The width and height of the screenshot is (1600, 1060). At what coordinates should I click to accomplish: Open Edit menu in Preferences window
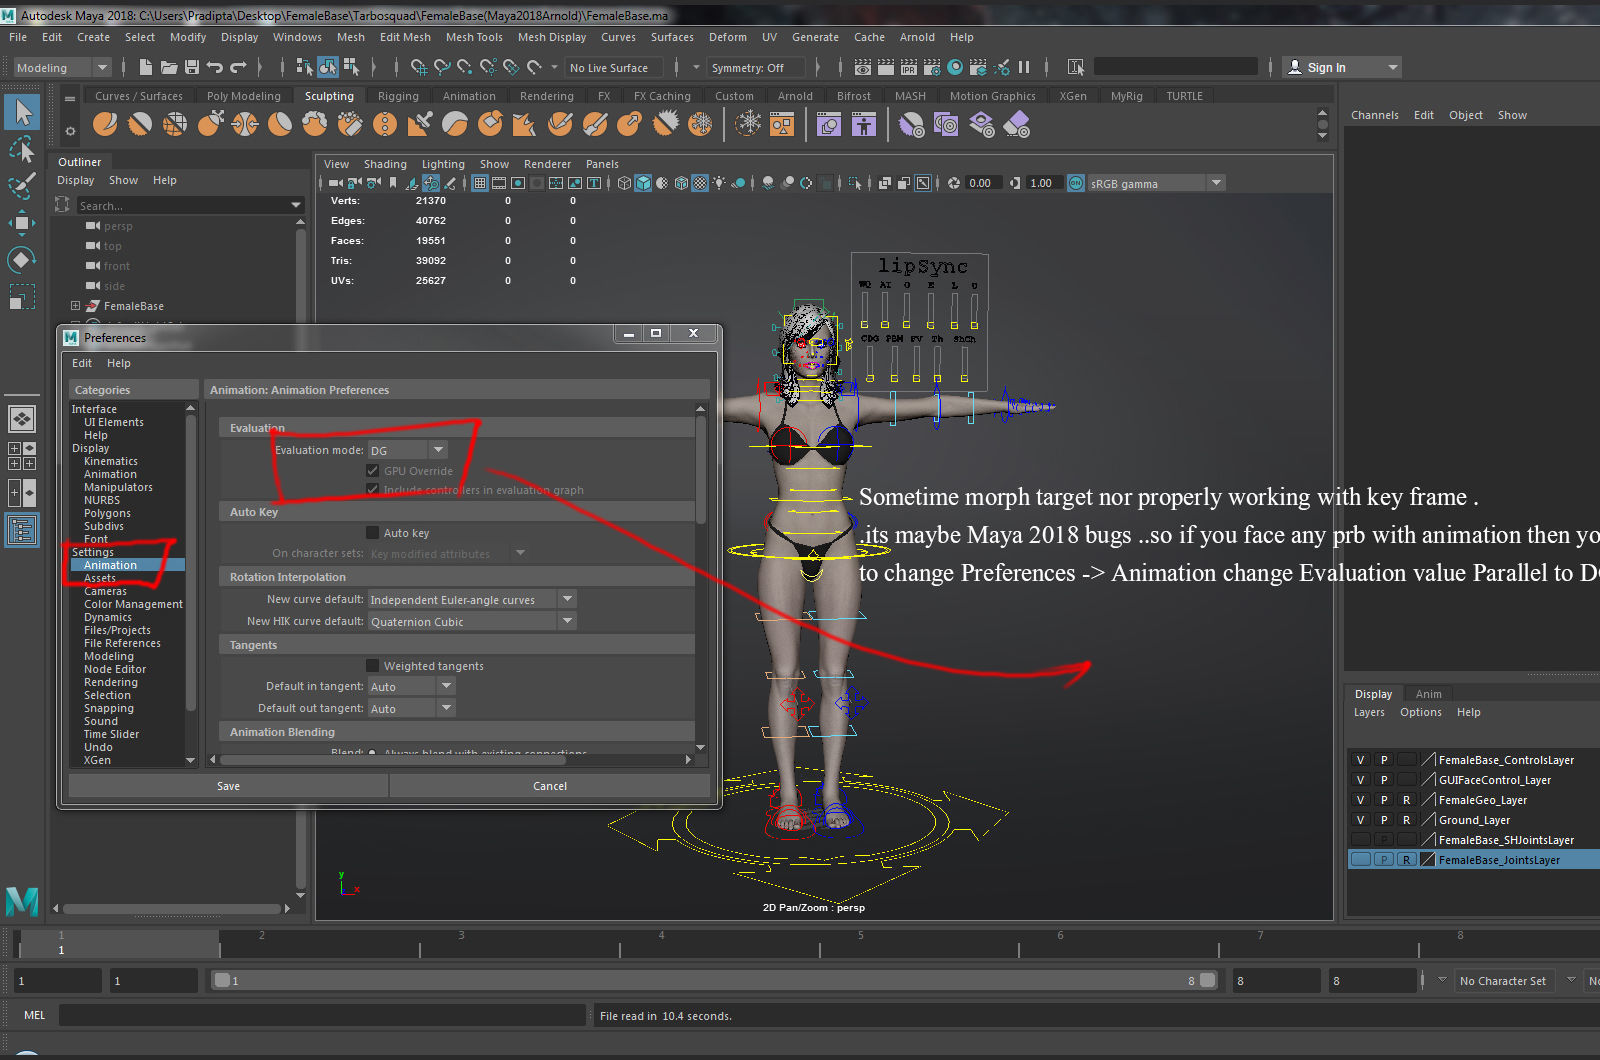click(82, 363)
